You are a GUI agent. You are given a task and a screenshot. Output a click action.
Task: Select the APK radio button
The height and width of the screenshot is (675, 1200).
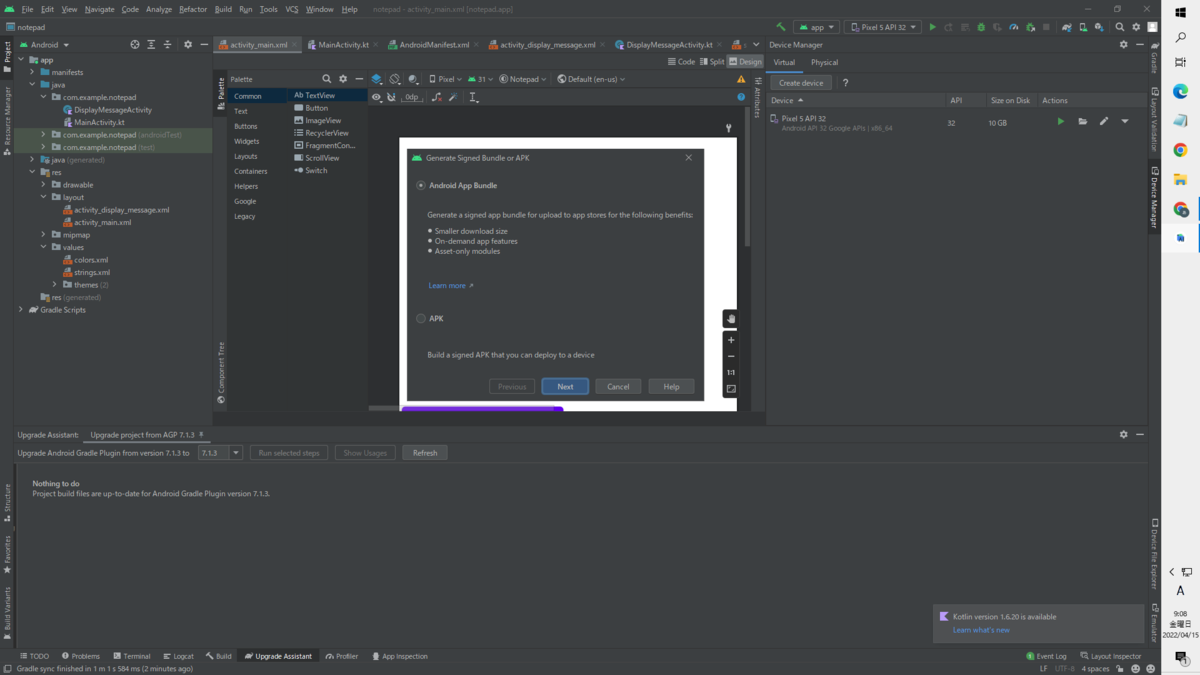421,318
